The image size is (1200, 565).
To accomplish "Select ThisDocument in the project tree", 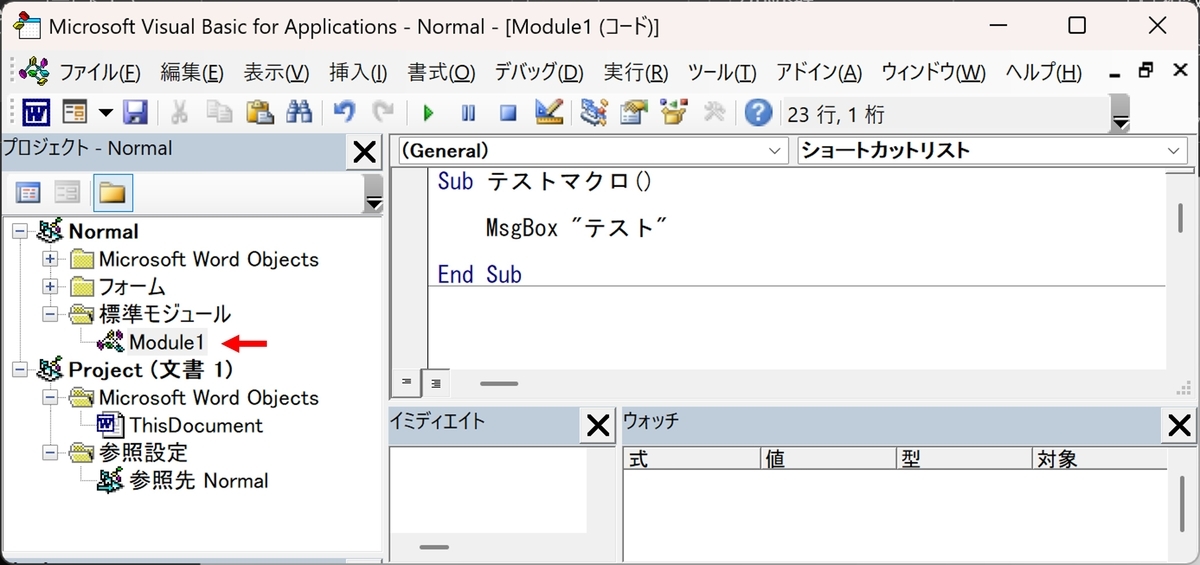I will pyautogui.click(x=196, y=425).
